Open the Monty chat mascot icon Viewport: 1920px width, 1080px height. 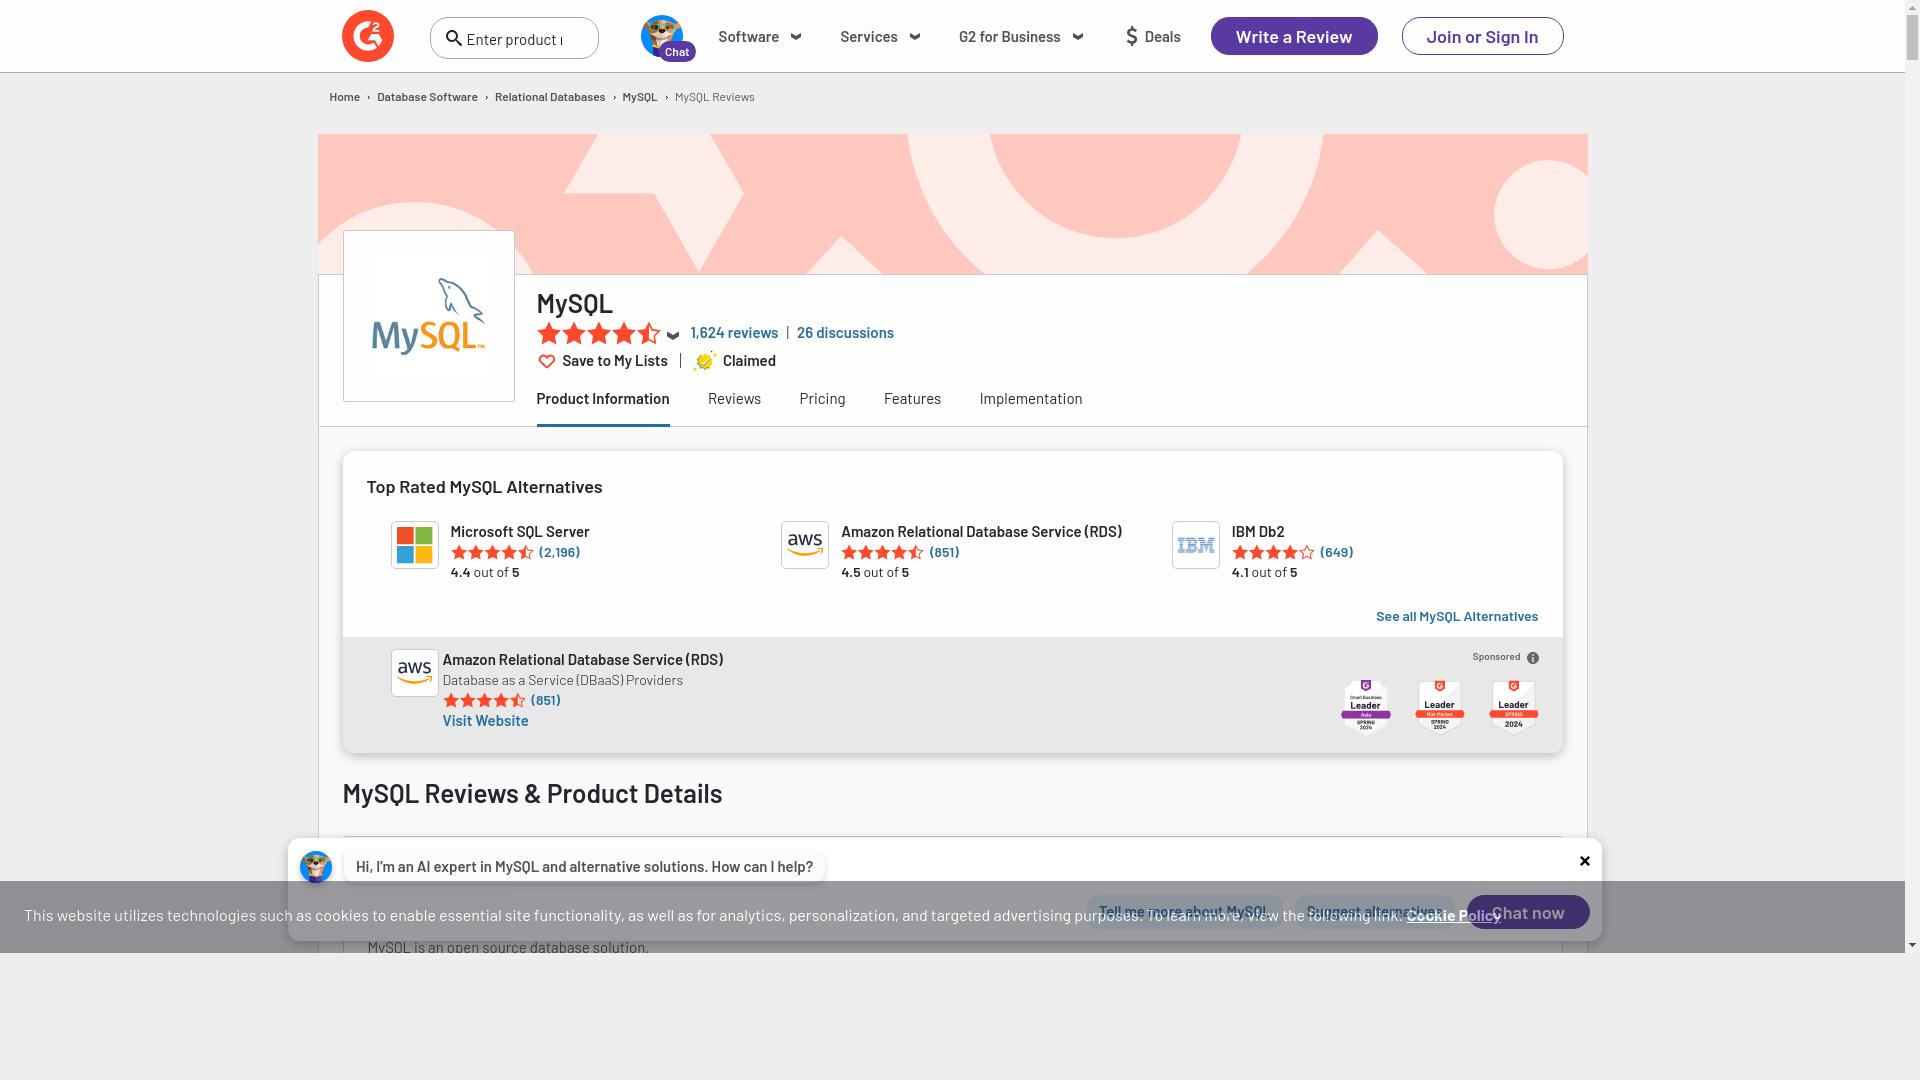[x=662, y=36]
